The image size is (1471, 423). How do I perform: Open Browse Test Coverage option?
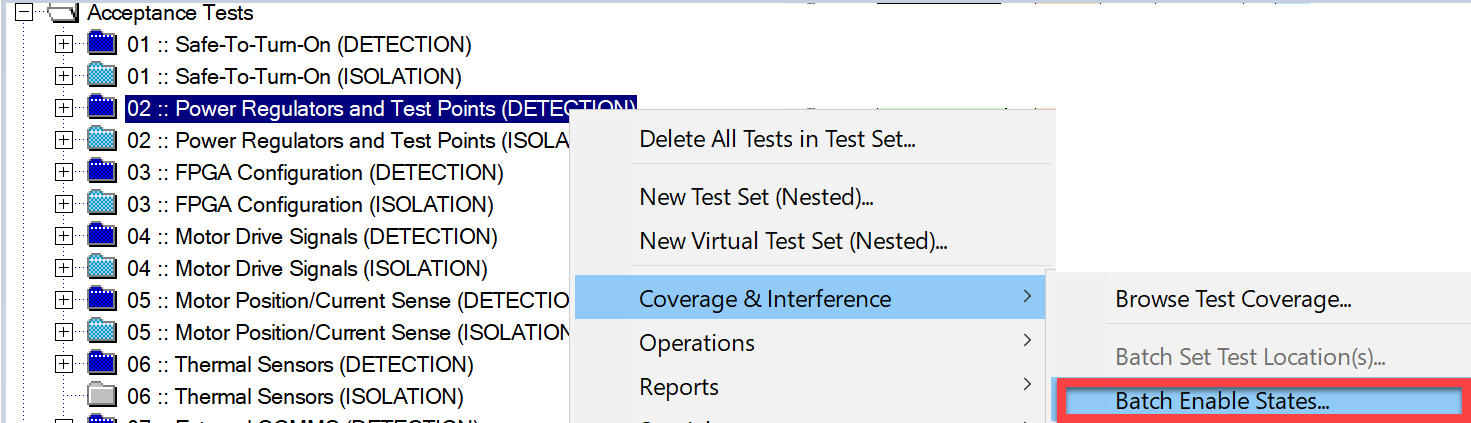click(x=1233, y=299)
